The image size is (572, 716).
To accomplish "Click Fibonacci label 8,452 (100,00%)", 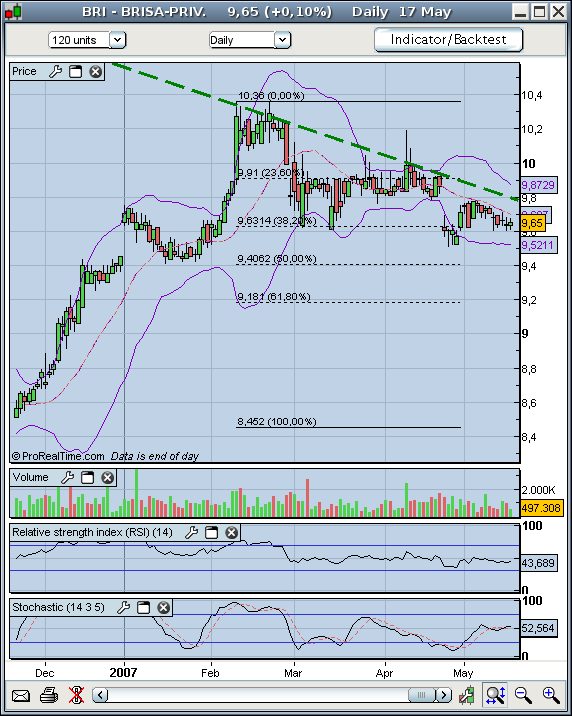I will coord(277,421).
